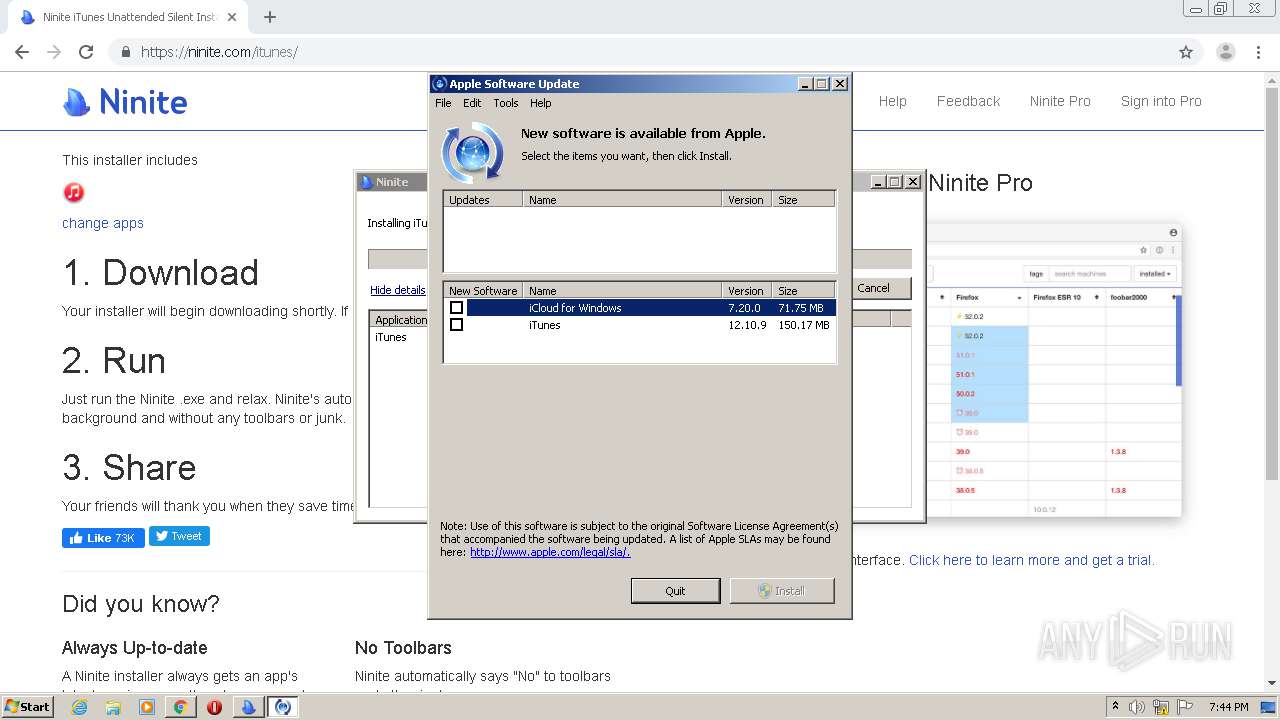Click the Apple Software Update globe icon
The height and width of the screenshot is (720, 1280).
472,152
